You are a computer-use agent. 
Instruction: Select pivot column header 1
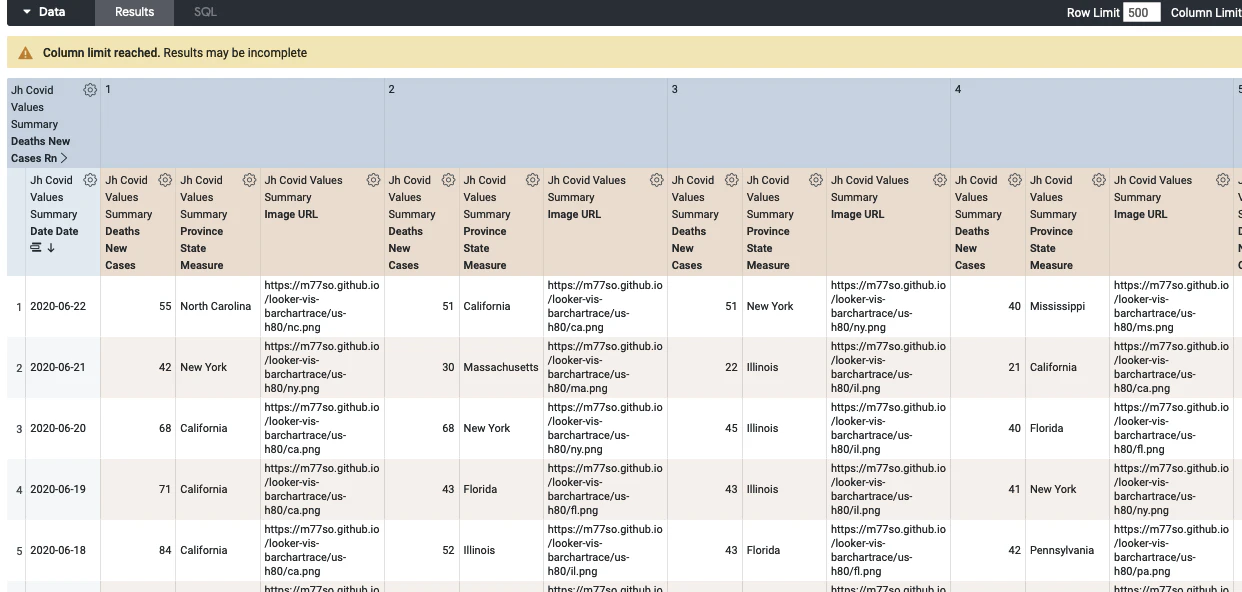[242, 123]
